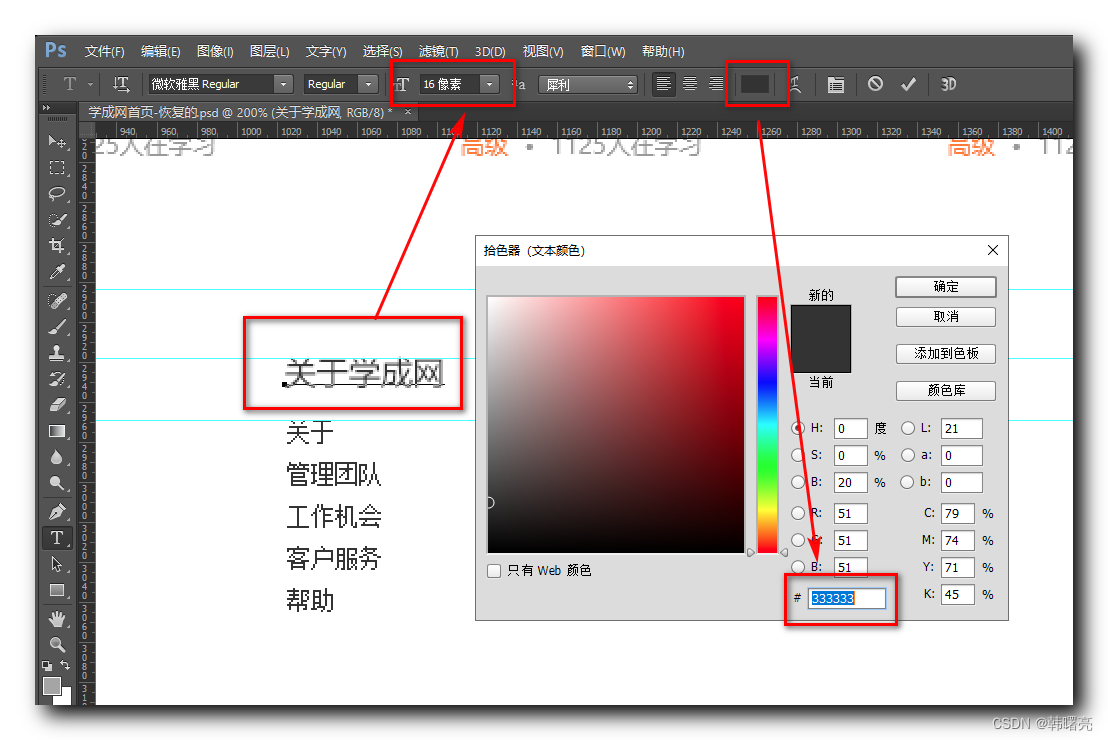Click the text color swatch in options bar
This screenshot has width=1108, height=740.
tap(757, 84)
